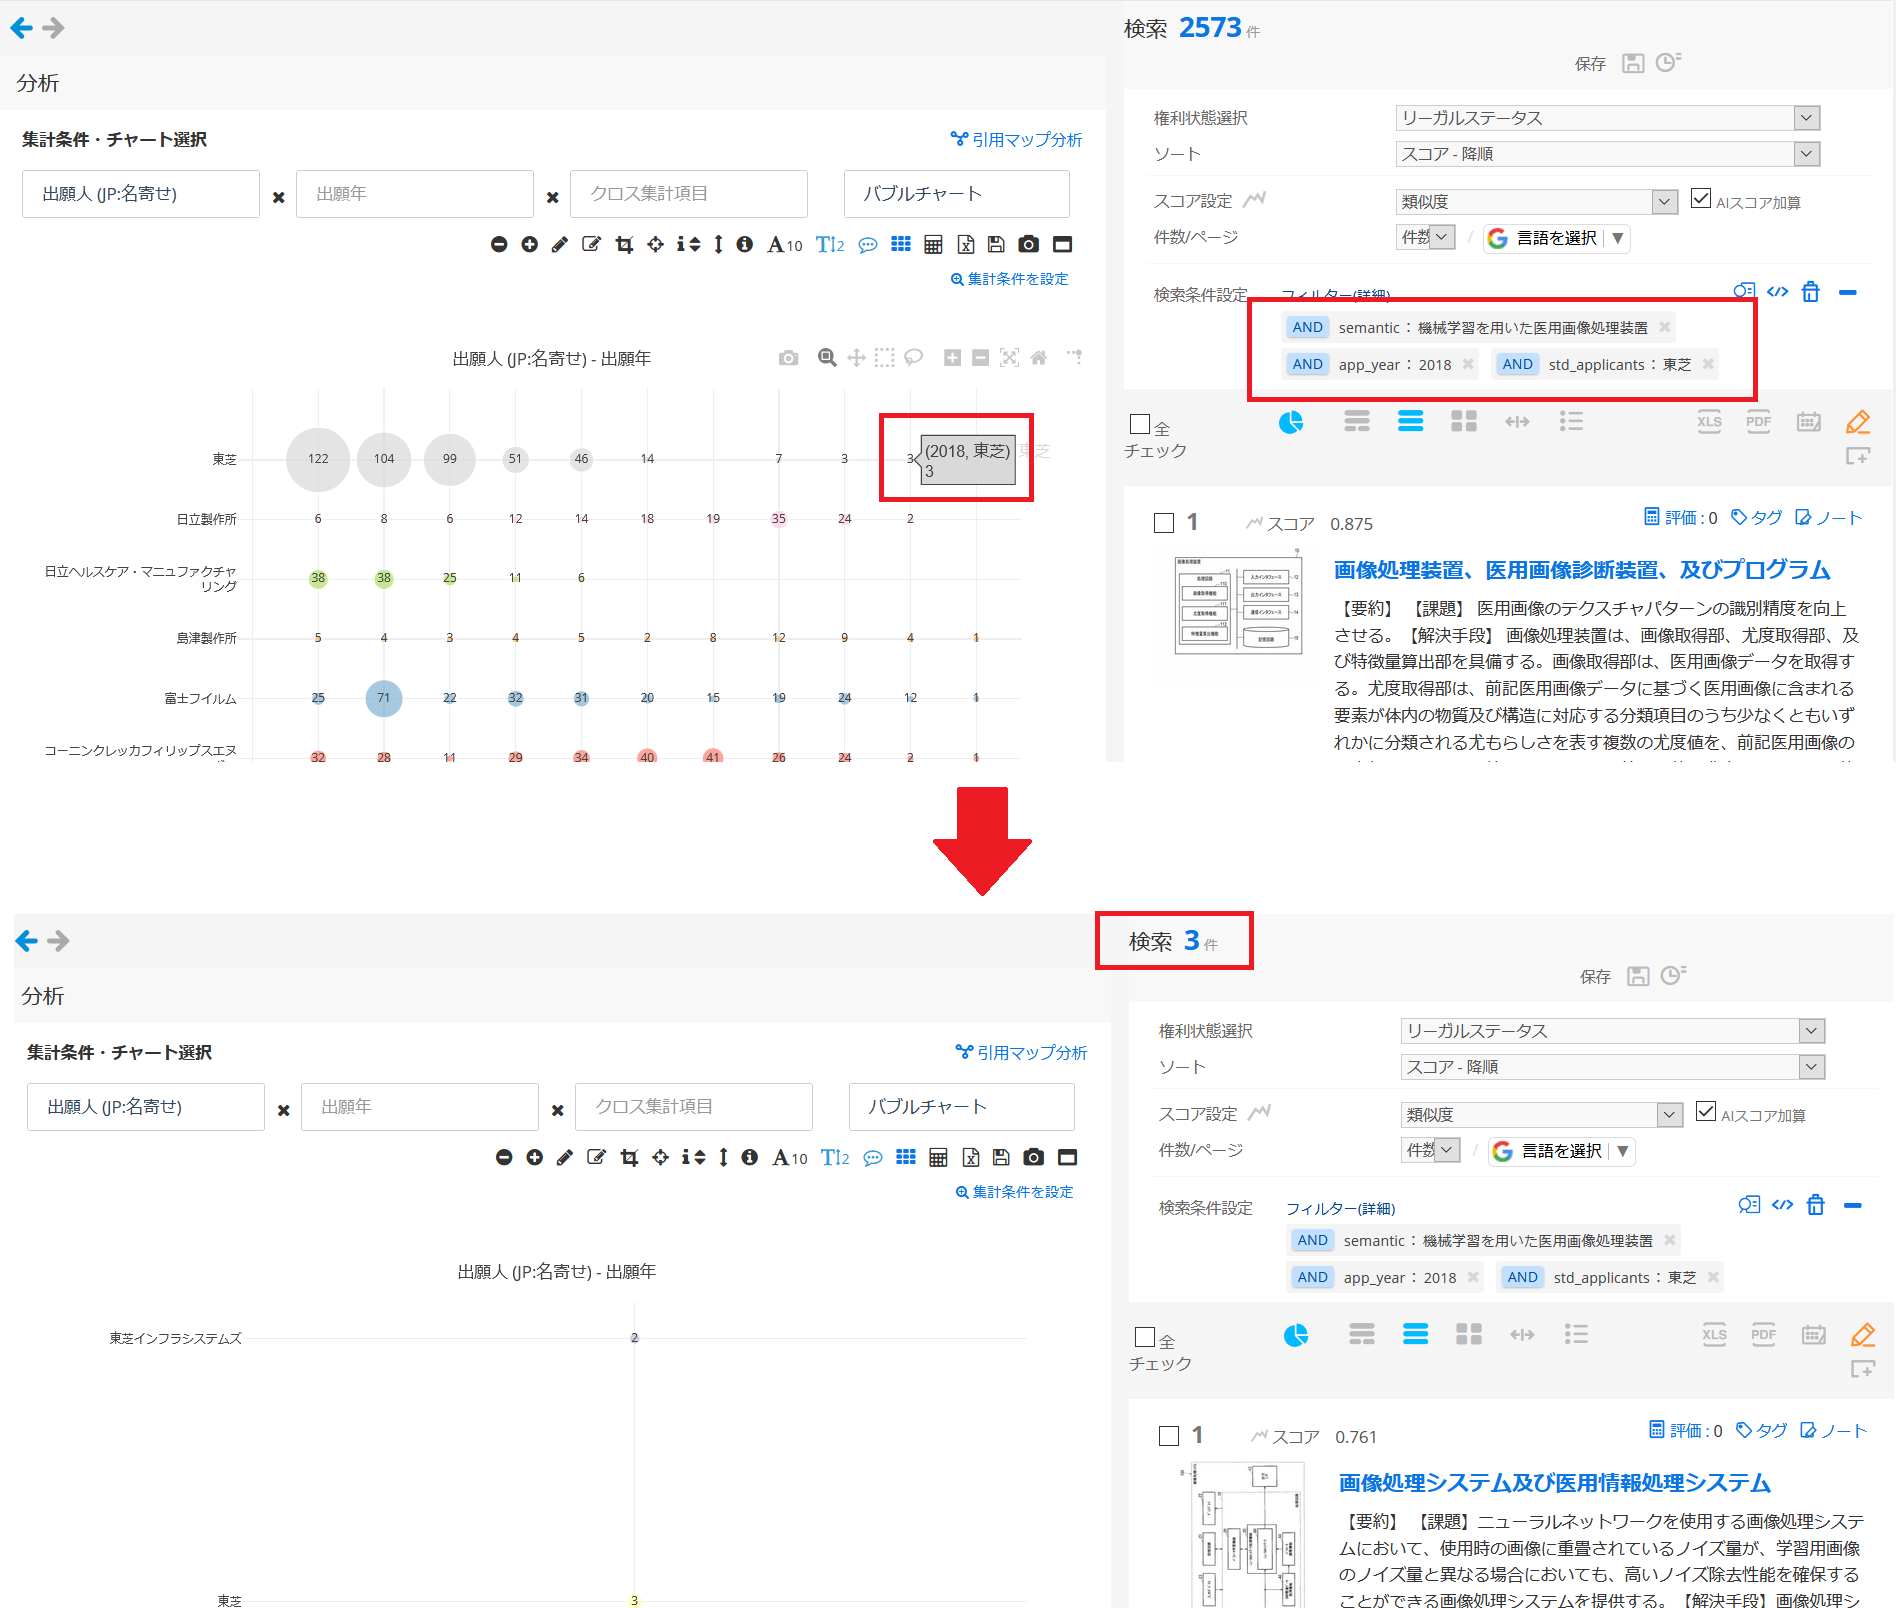
Task: Open スコア - 降順 sort dropdown, lower screenshot
Action: click(1613, 1067)
